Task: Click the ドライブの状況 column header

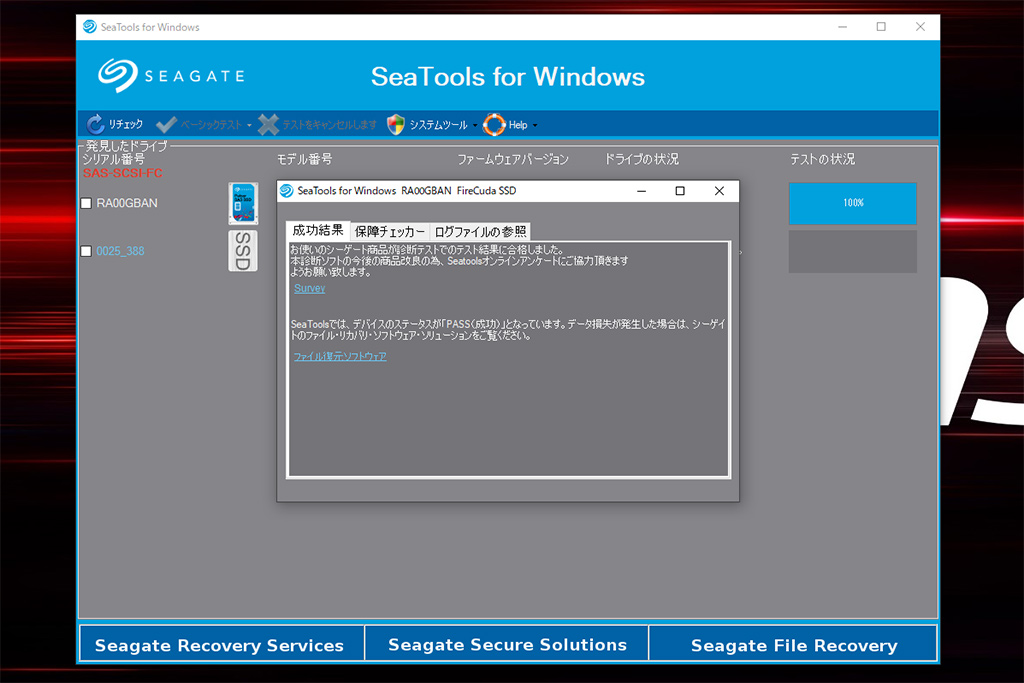Action: pos(641,159)
